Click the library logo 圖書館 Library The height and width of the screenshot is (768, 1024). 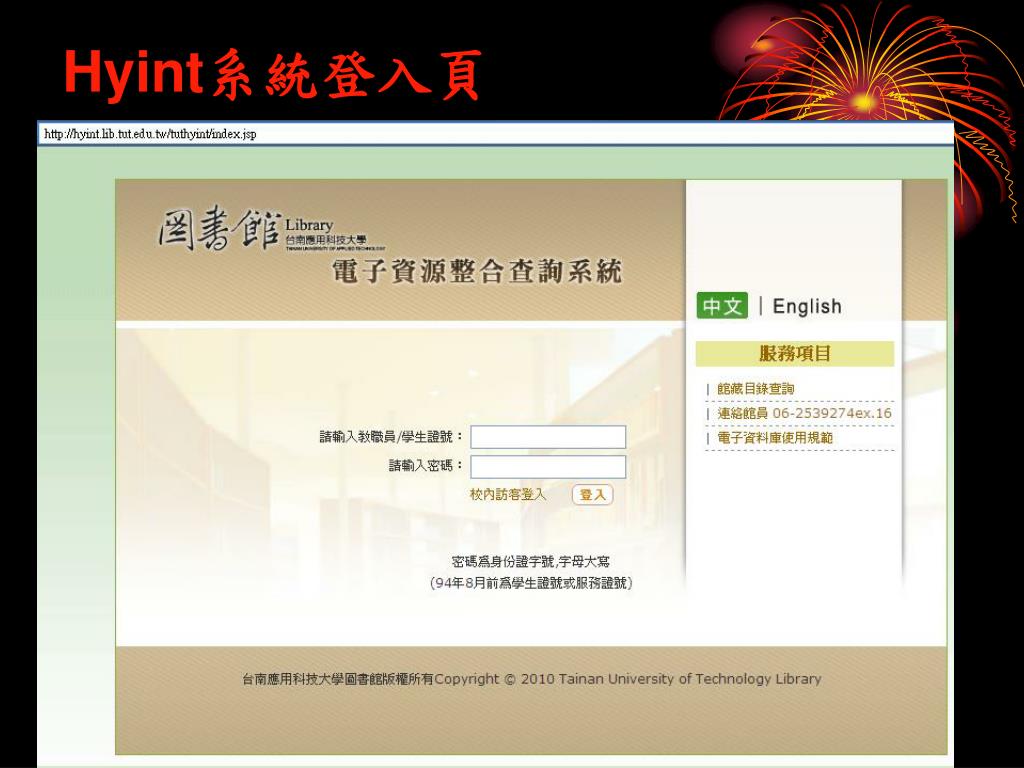point(271,229)
